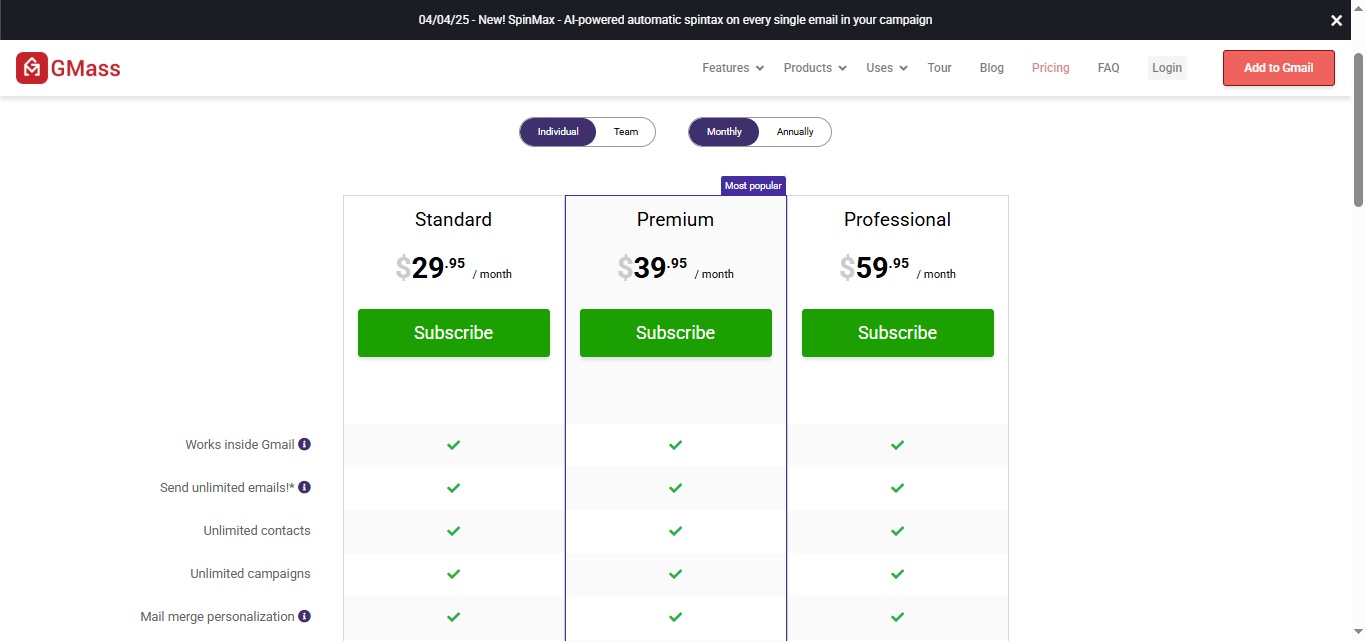Click the Premium checkmark for Works inside Gmail

675,445
